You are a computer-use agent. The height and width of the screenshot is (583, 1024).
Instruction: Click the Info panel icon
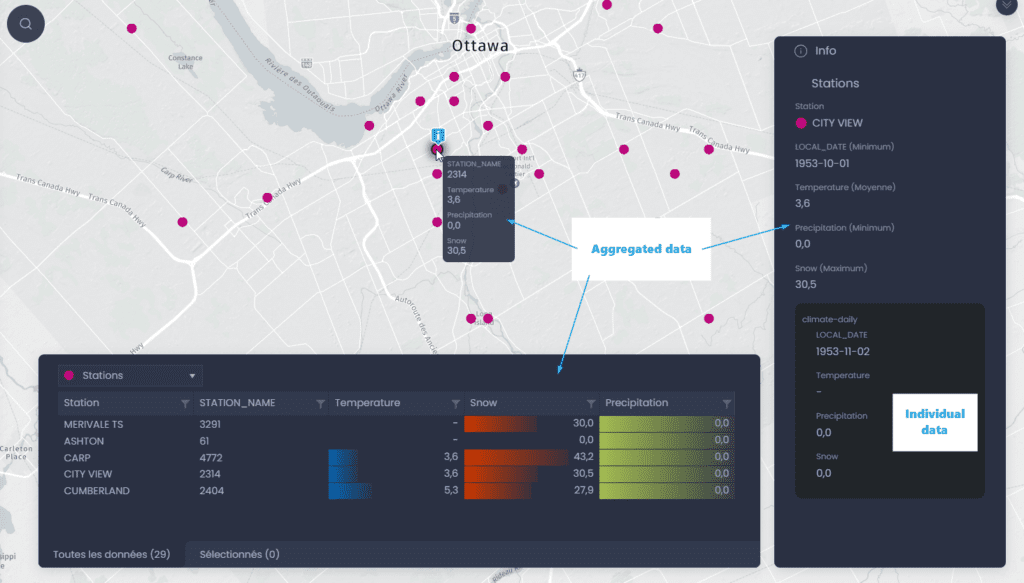(801, 51)
